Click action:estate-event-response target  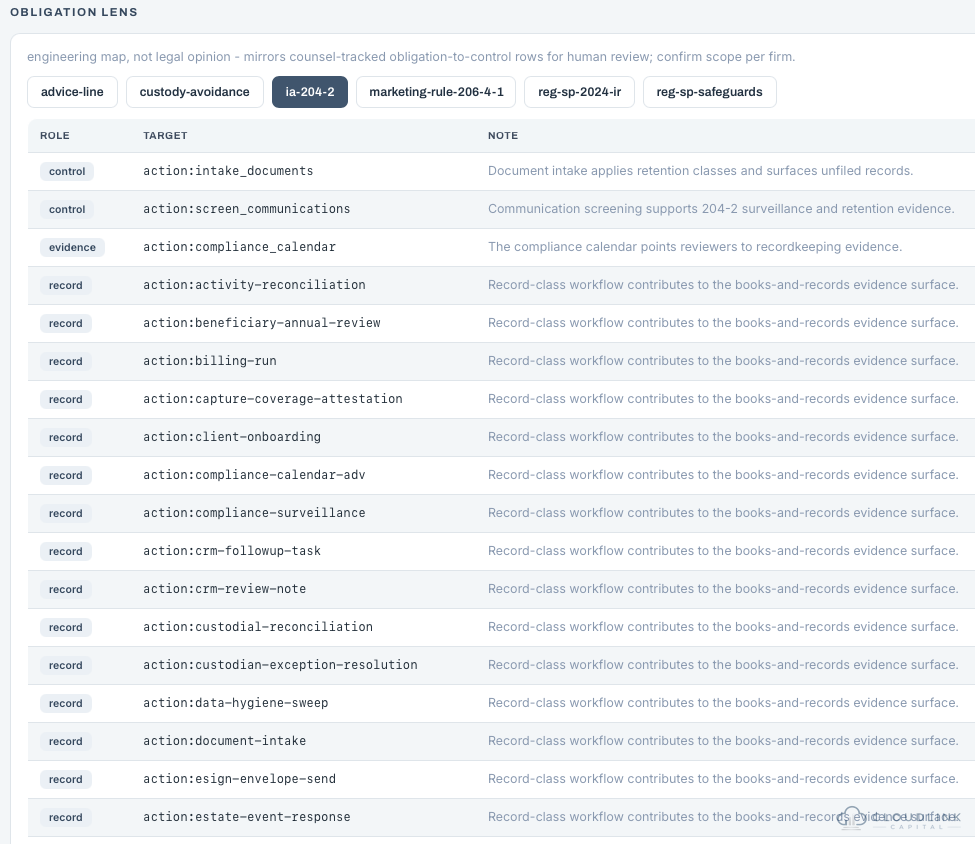[x=247, y=817]
